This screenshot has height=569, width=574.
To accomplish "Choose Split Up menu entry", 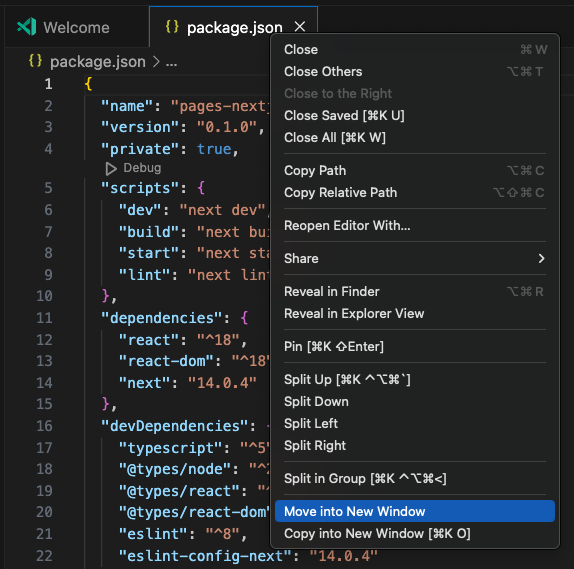I will point(415,379).
